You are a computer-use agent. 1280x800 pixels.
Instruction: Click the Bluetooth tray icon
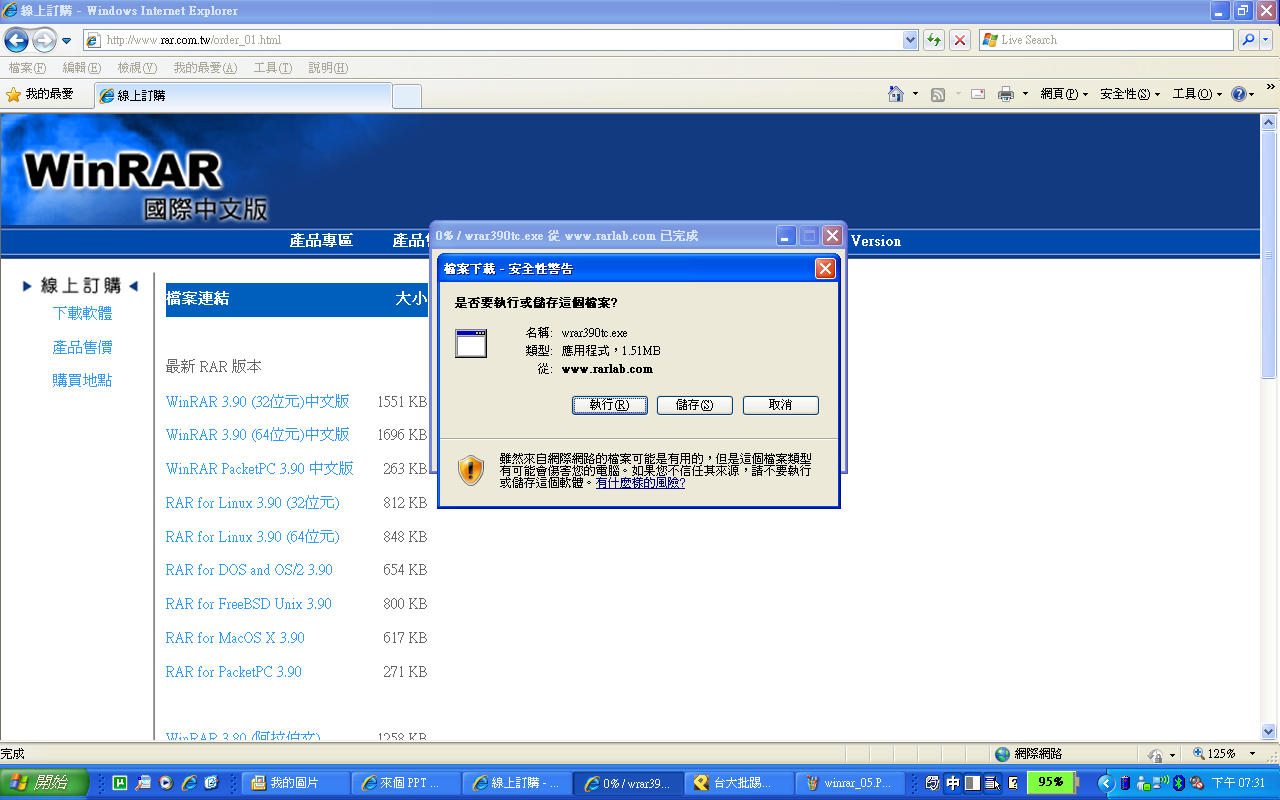click(x=1178, y=783)
